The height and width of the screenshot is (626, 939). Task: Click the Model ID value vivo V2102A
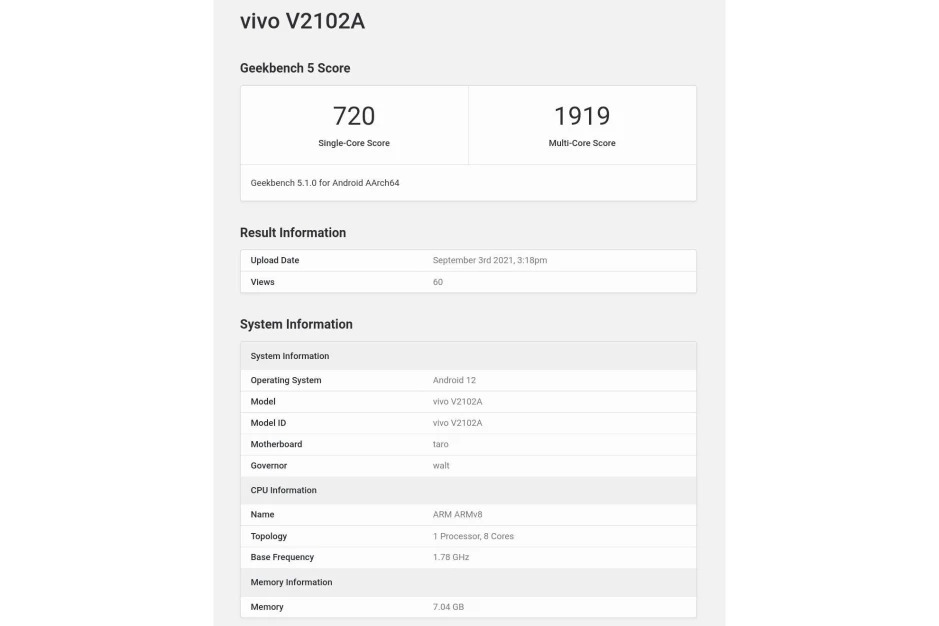pyautogui.click(x=458, y=423)
